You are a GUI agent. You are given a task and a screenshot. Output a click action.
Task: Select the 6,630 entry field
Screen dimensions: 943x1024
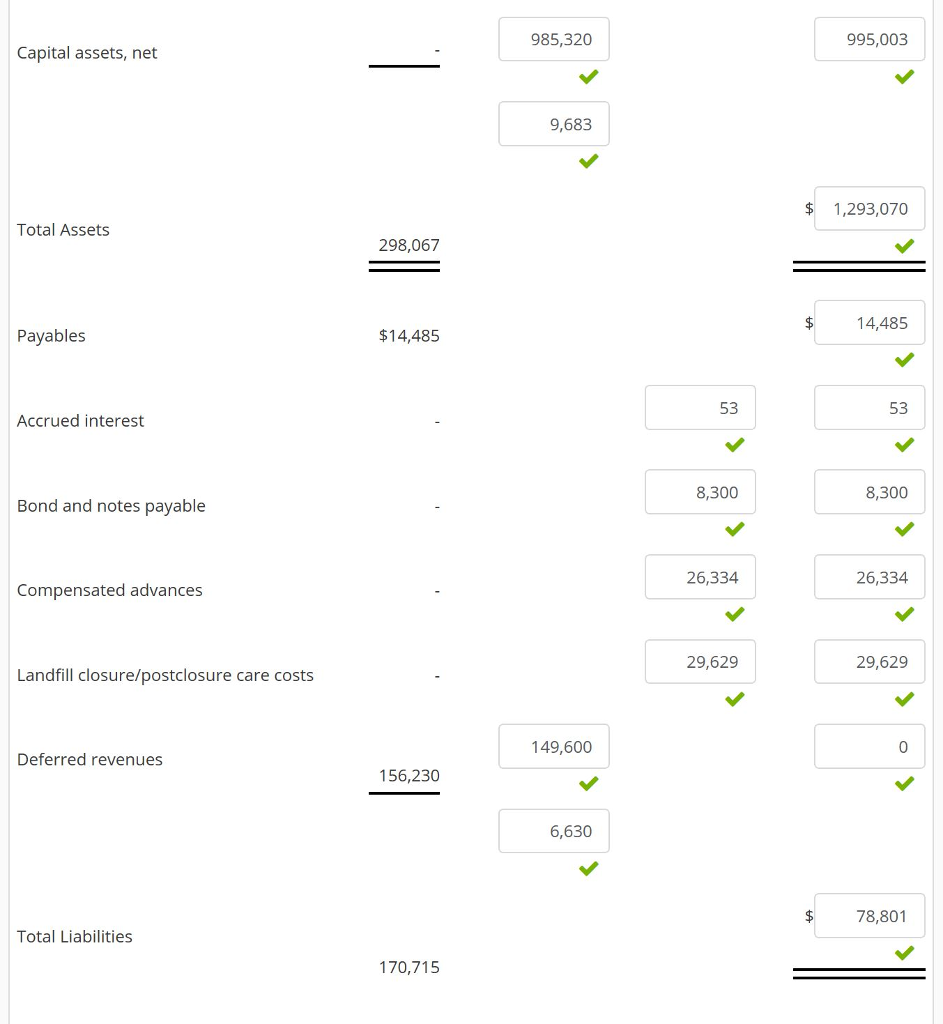pyautogui.click(x=554, y=831)
